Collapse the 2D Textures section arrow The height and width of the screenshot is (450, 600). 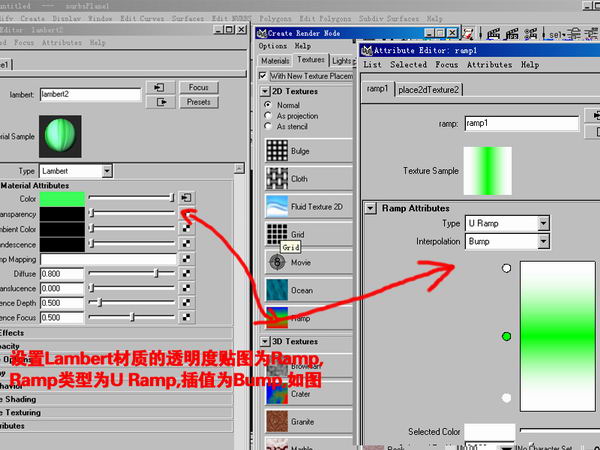265,91
